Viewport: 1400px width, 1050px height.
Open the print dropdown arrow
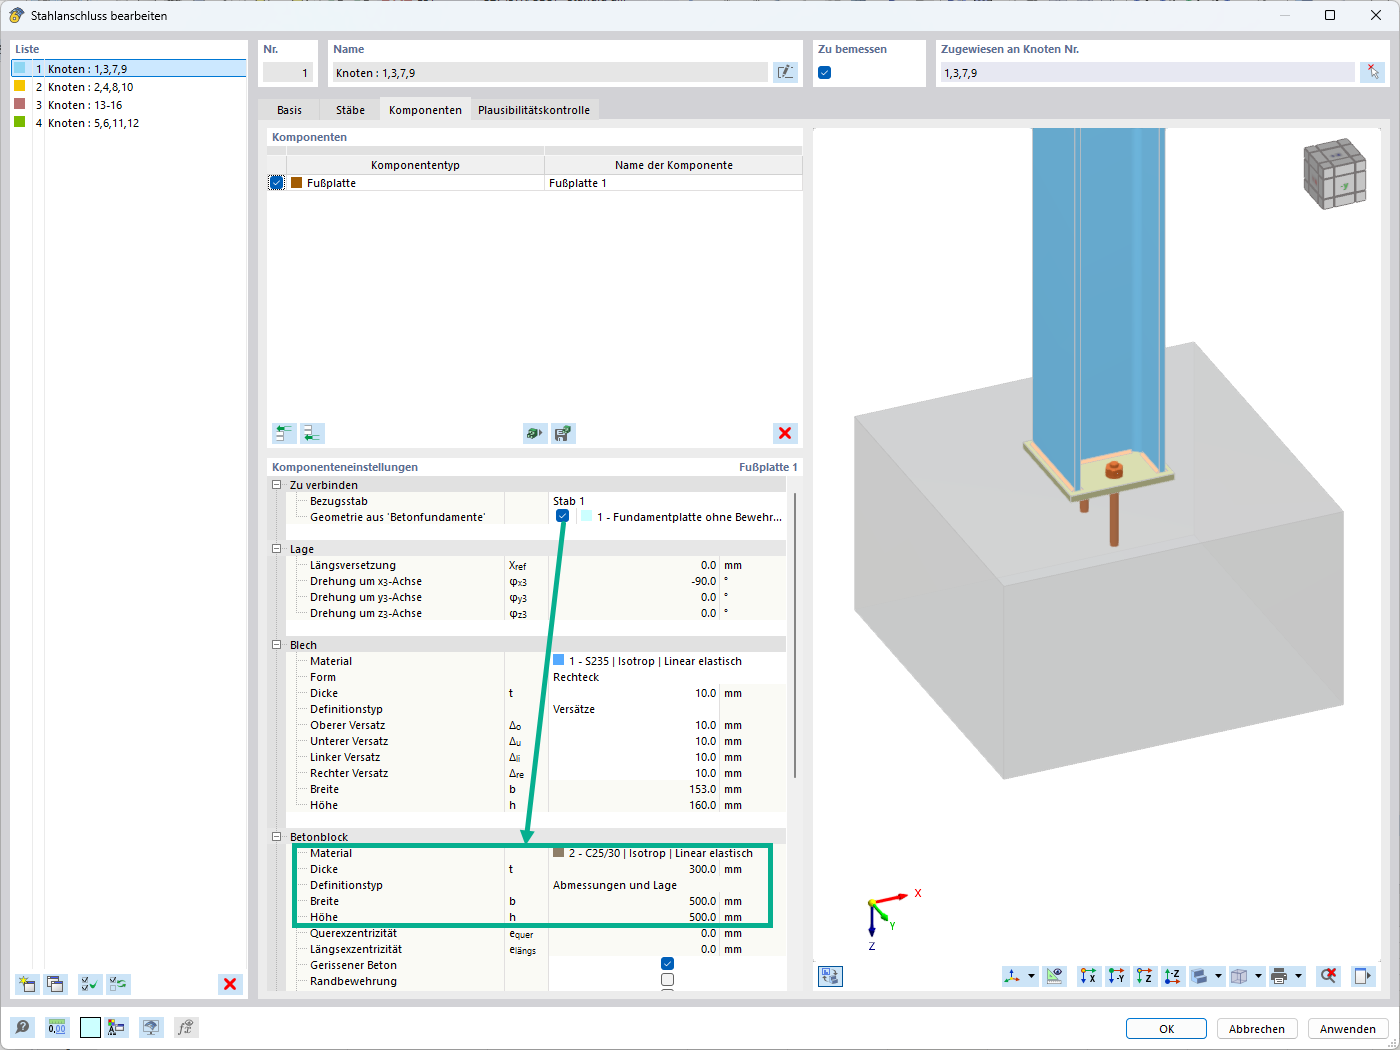[1298, 976]
